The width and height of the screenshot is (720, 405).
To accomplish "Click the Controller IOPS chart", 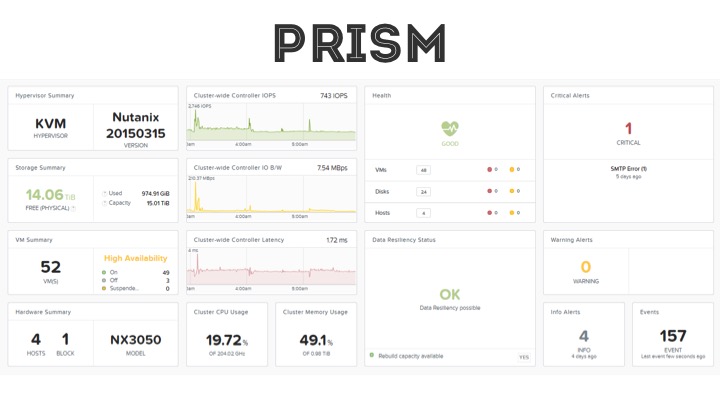I will pos(271,123).
